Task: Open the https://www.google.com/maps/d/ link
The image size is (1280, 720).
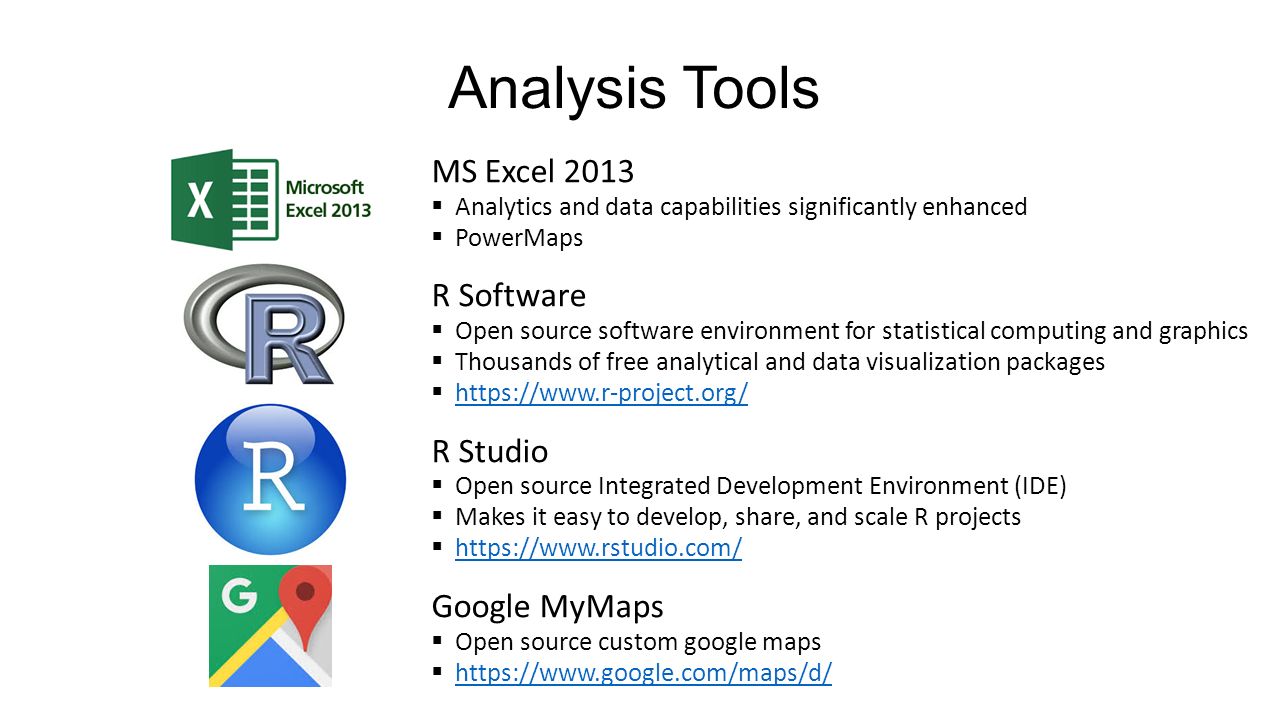Action: (x=643, y=673)
